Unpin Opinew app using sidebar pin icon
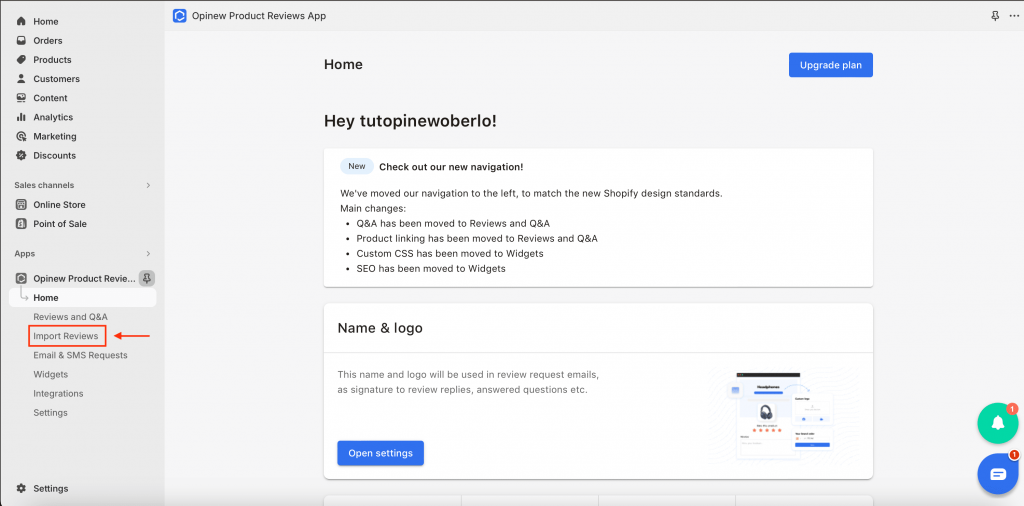The height and width of the screenshot is (506, 1024). click(x=147, y=278)
